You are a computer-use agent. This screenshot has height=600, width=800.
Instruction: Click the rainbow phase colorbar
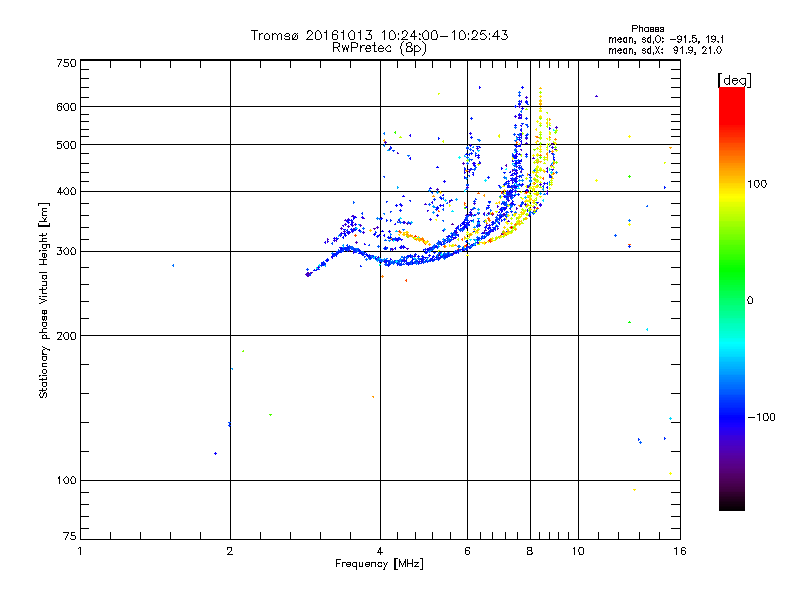[x=732, y=298]
